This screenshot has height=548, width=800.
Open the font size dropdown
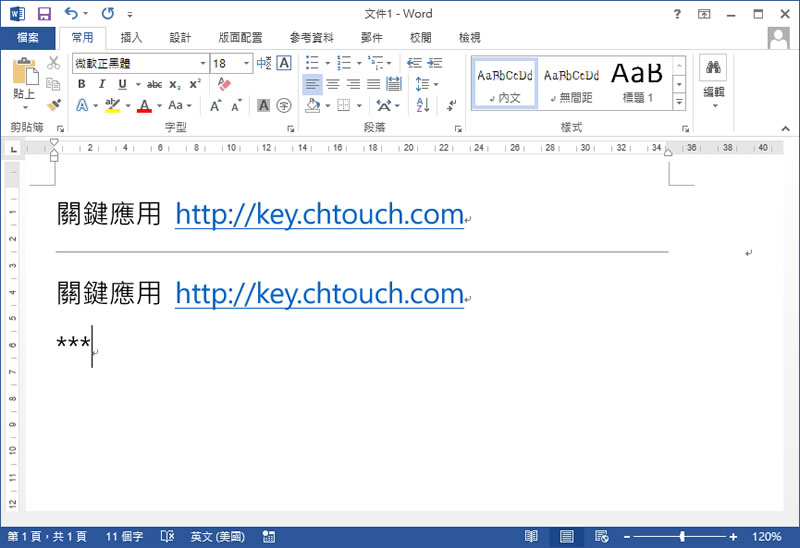(246, 63)
